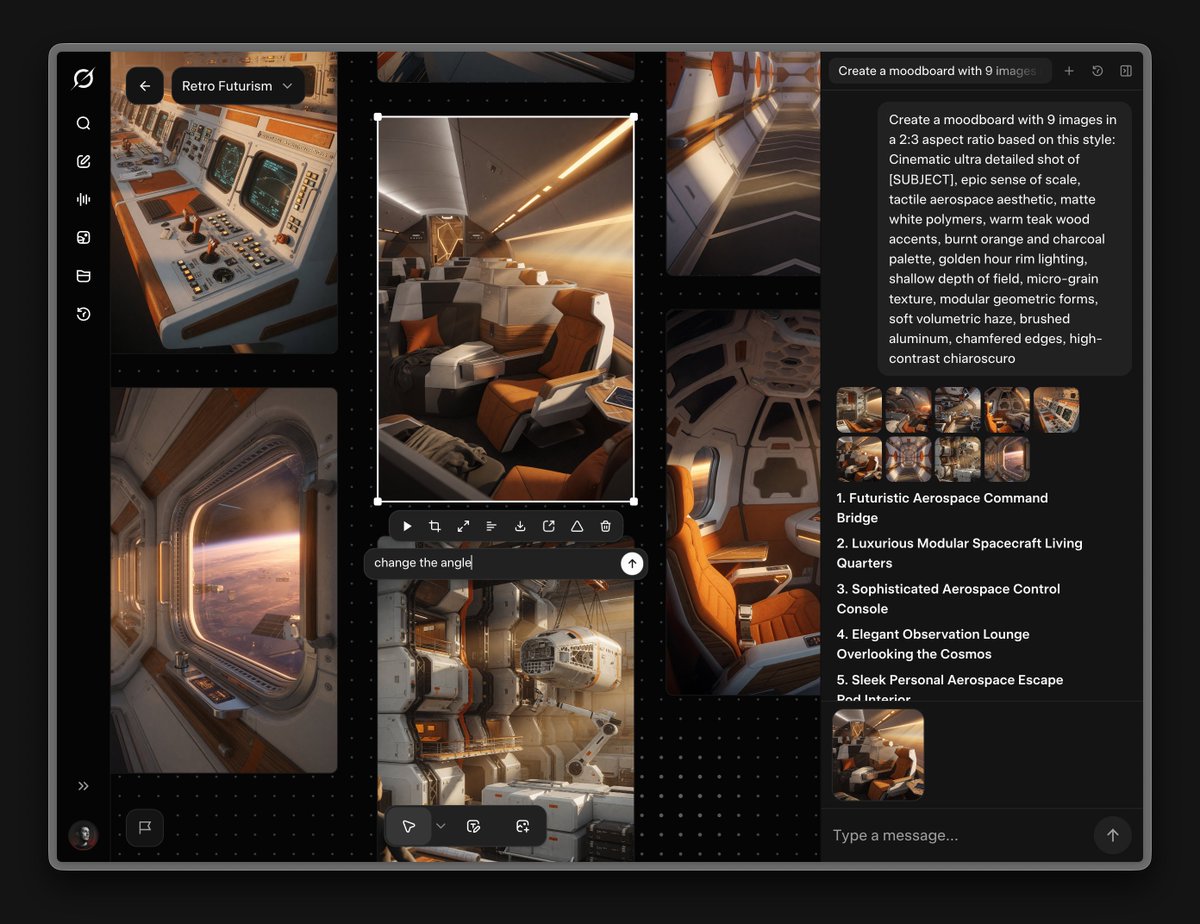Open history from the left sidebar
This screenshot has height=924, width=1200.
tap(83, 314)
